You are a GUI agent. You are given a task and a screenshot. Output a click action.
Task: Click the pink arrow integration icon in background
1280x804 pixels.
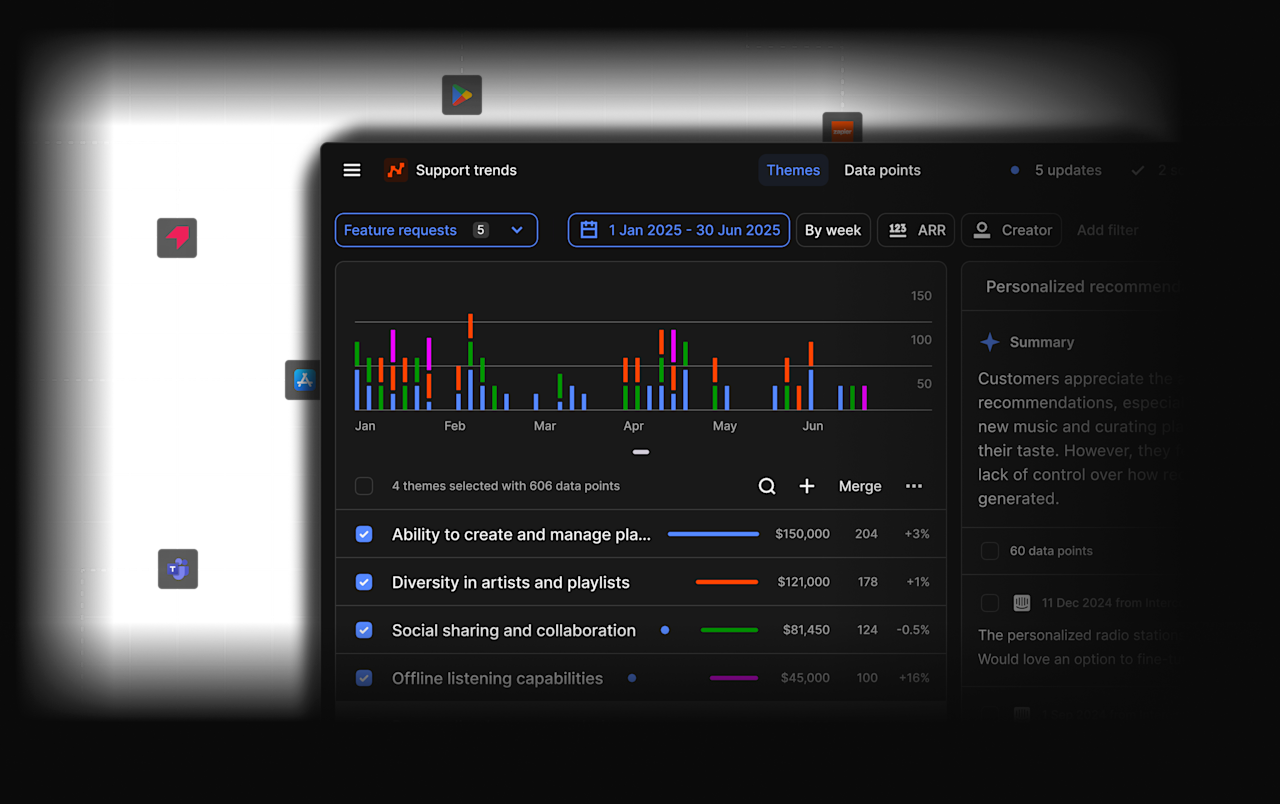pyautogui.click(x=177, y=238)
